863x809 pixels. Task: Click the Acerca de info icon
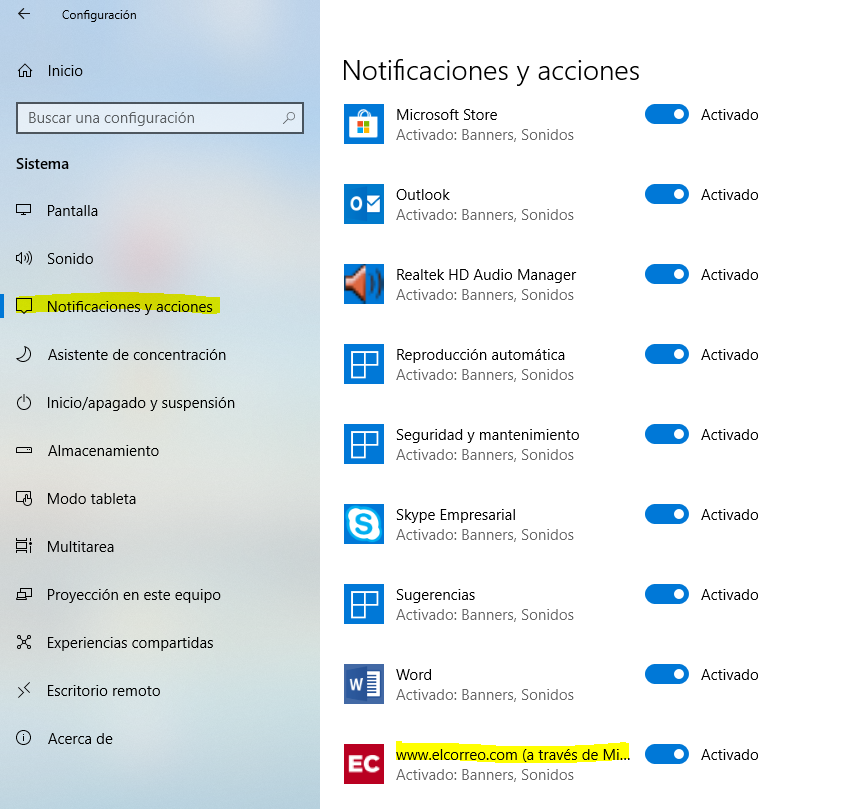24,737
